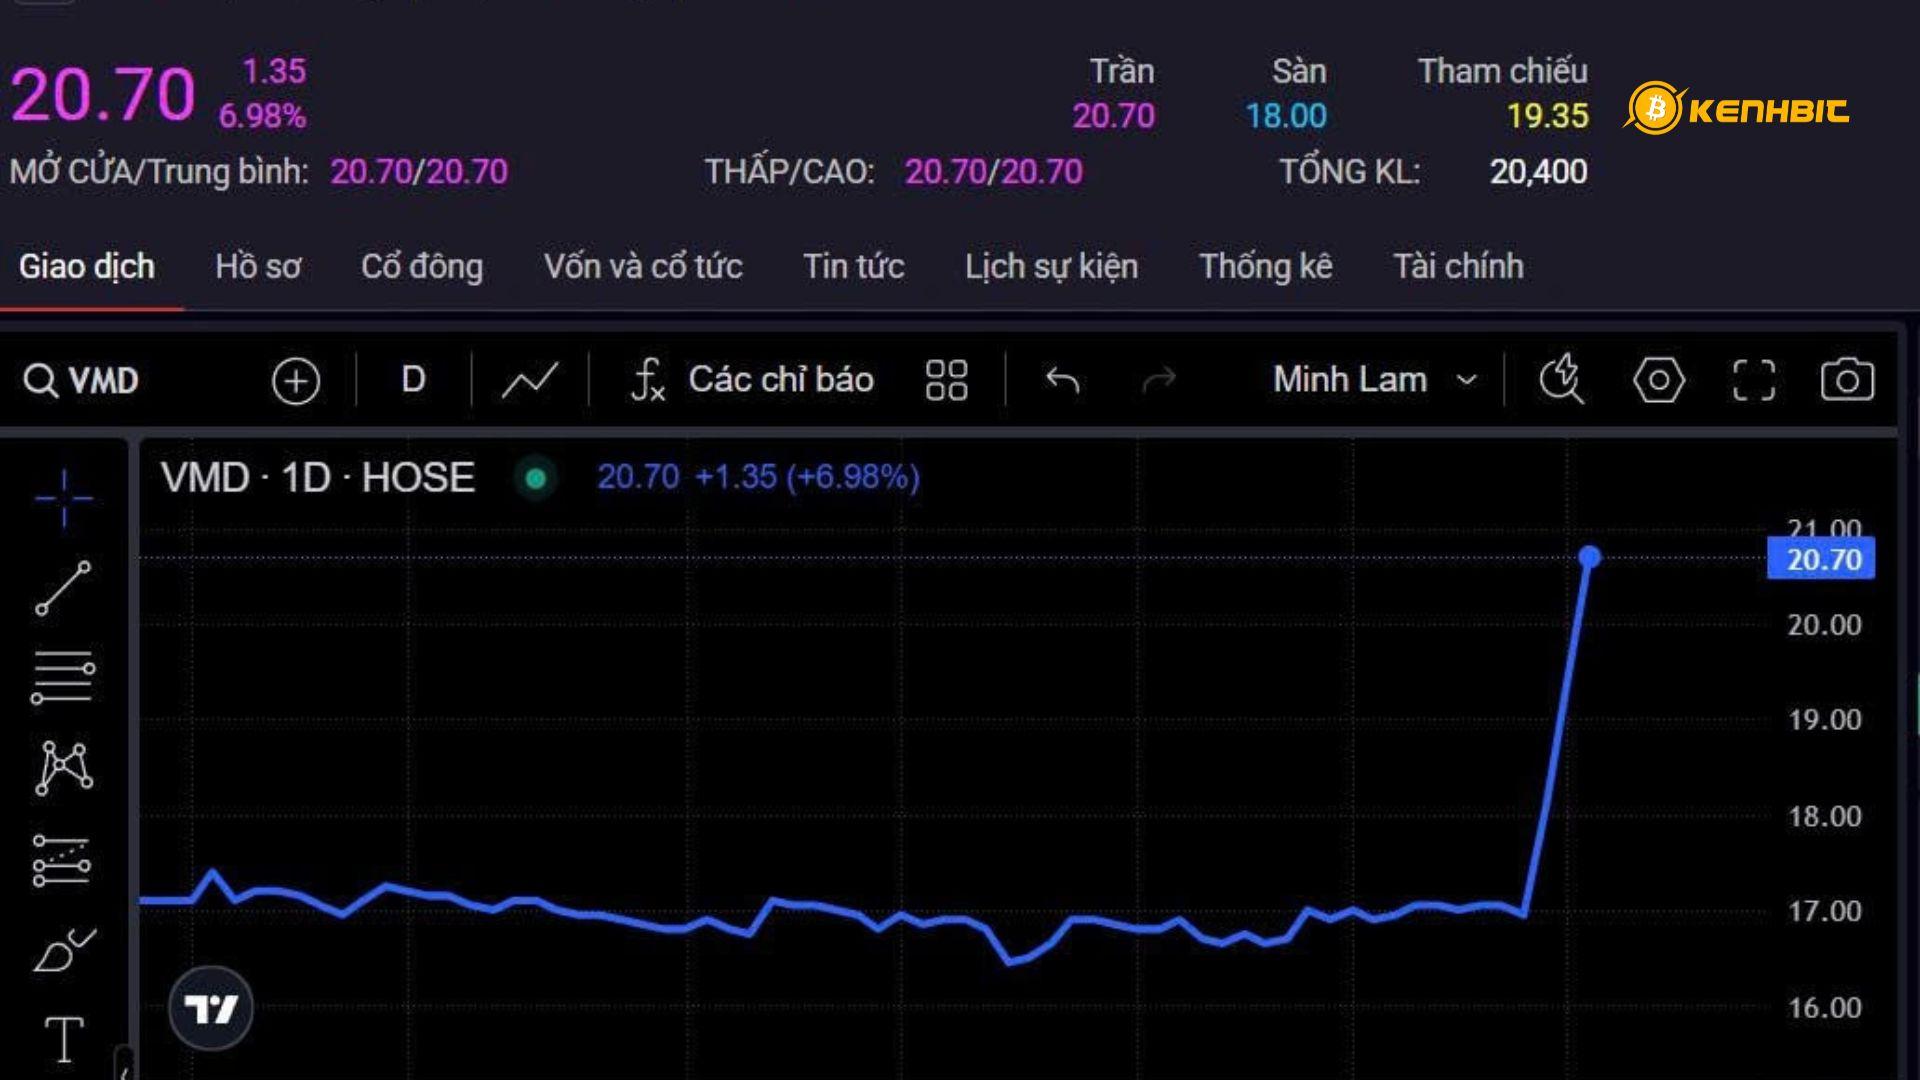Image resolution: width=1920 pixels, height=1080 pixels.
Task: Open the Fibonacci retracement tool
Action: [62, 677]
